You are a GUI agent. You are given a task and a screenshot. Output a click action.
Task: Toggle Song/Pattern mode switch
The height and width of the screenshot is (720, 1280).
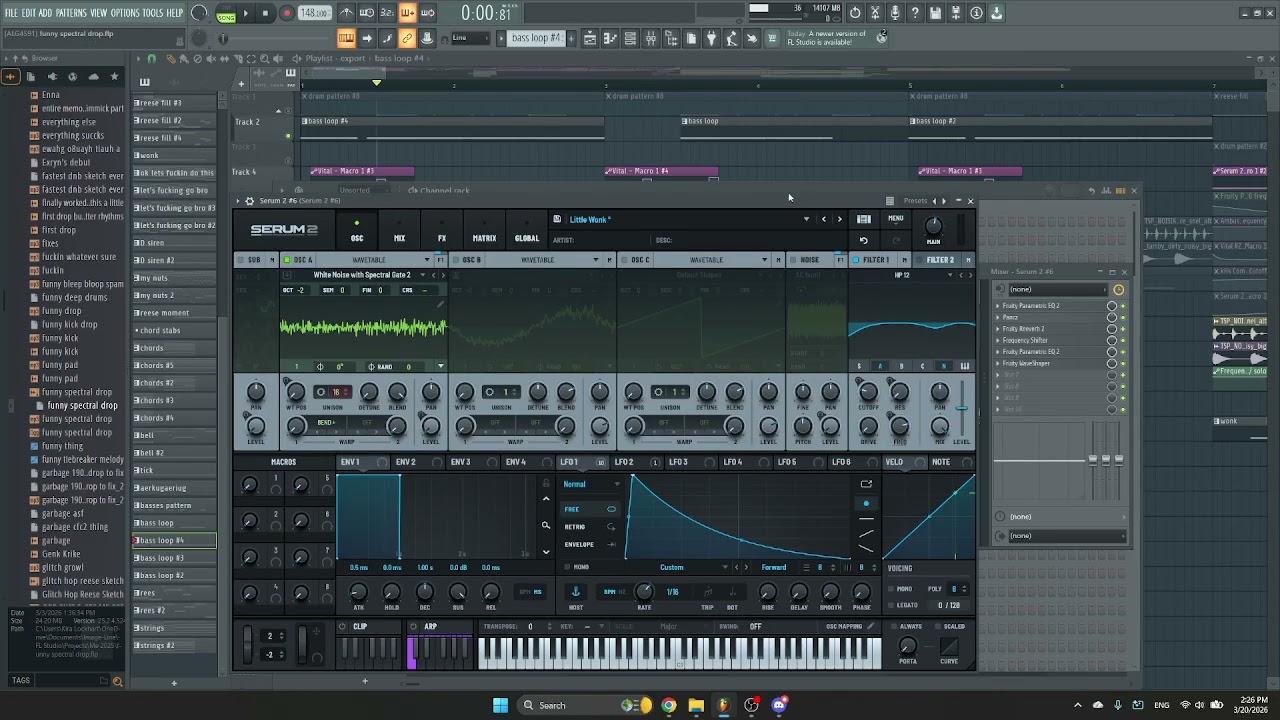[x=226, y=14]
